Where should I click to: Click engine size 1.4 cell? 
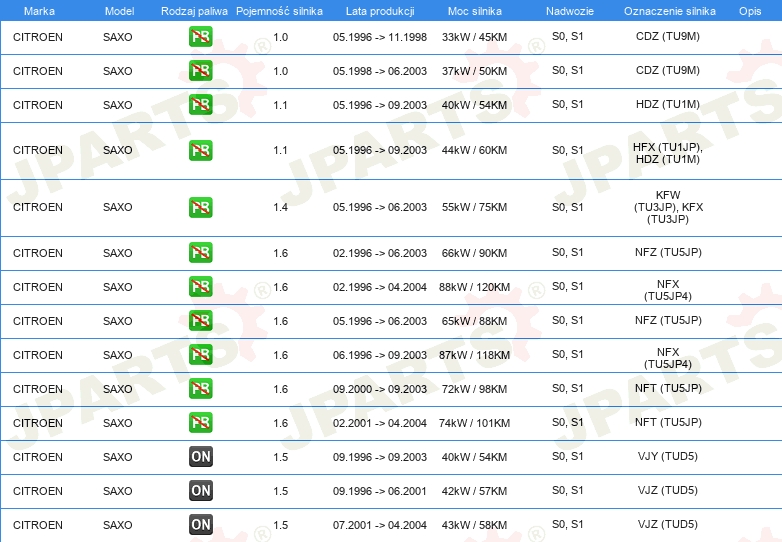pyautogui.click(x=280, y=207)
